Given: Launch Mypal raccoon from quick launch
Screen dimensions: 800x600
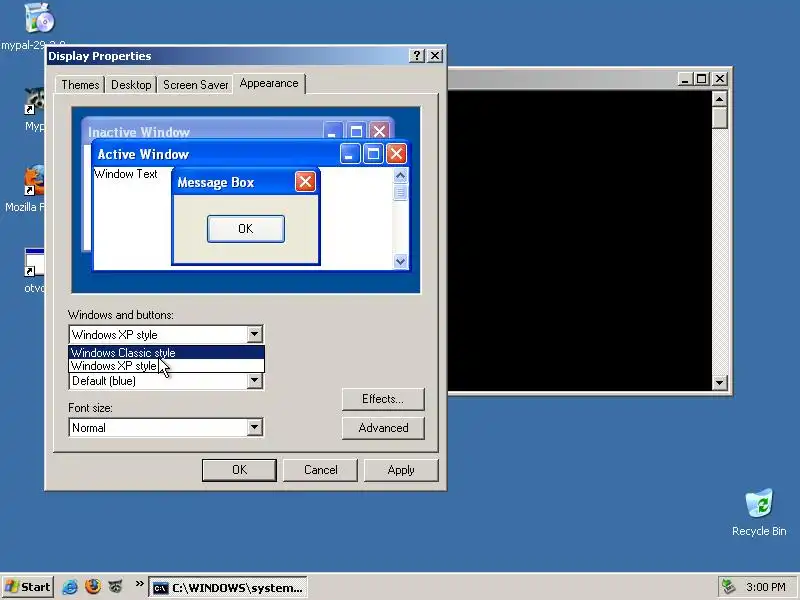Looking at the screenshot, I should (116, 587).
